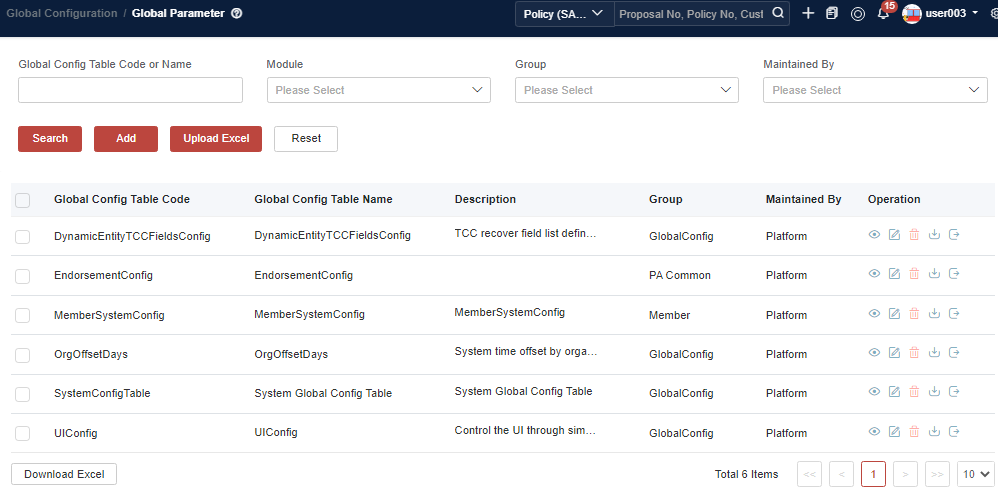Open the user003 account menu
The height and width of the screenshot is (500, 998).
[x=940, y=13]
